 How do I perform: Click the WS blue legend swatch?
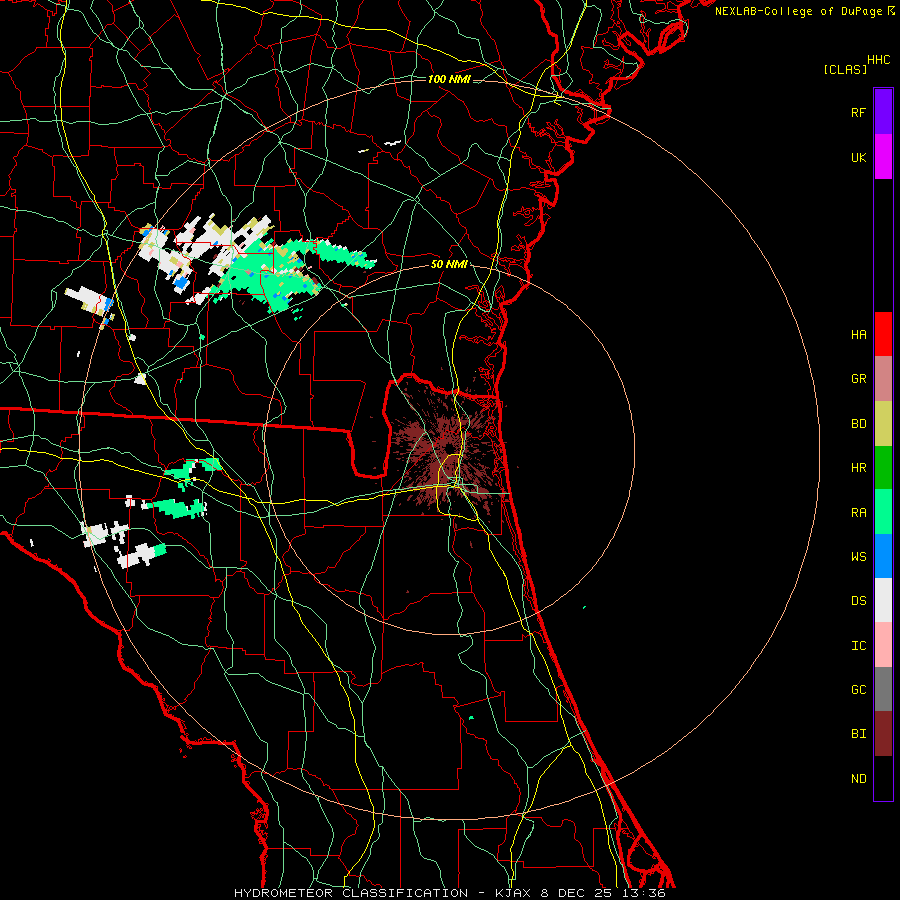tap(883, 556)
